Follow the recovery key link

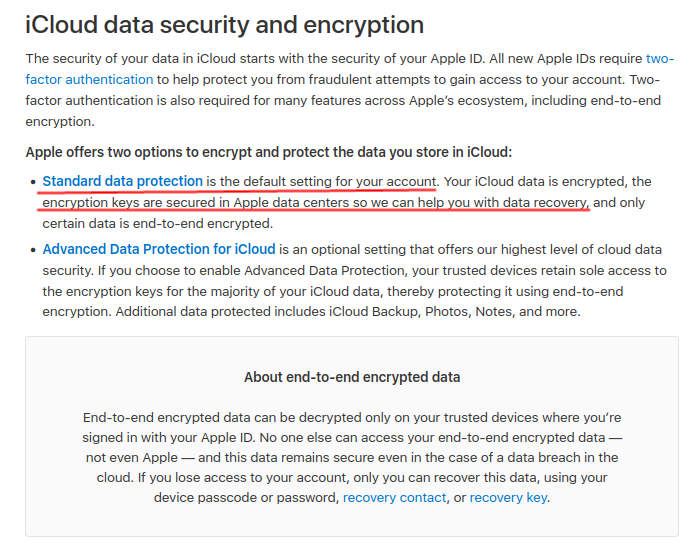(x=508, y=498)
